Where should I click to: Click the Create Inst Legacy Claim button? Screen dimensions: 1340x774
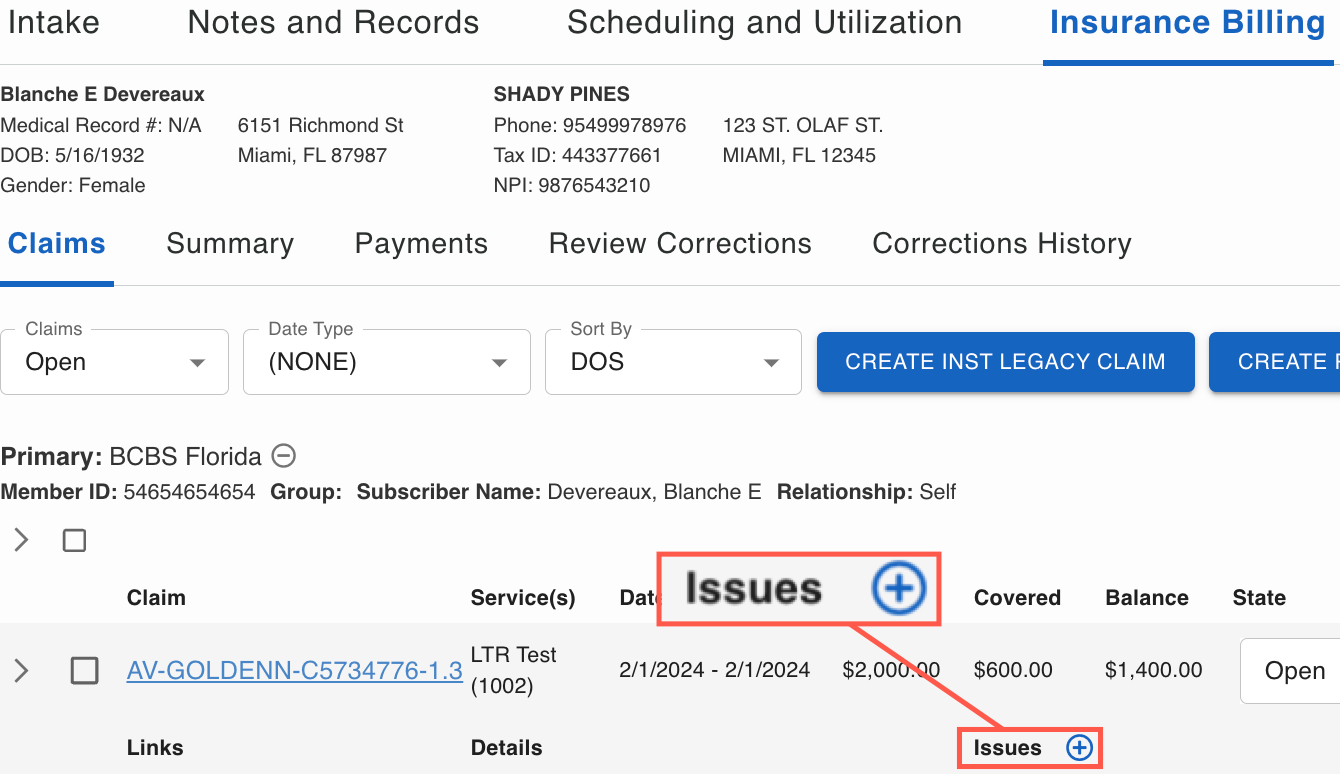click(1005, 362)
